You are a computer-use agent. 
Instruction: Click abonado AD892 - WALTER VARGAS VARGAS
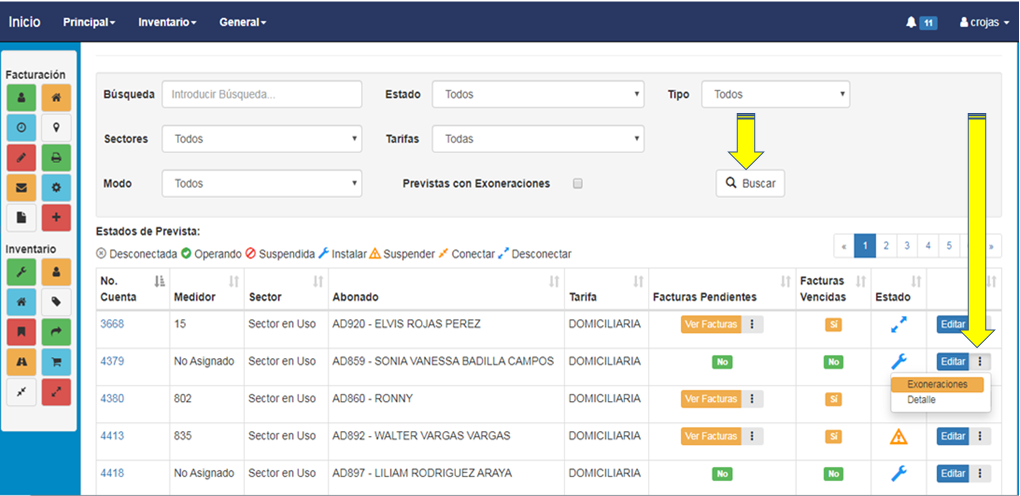click(421, 435)
